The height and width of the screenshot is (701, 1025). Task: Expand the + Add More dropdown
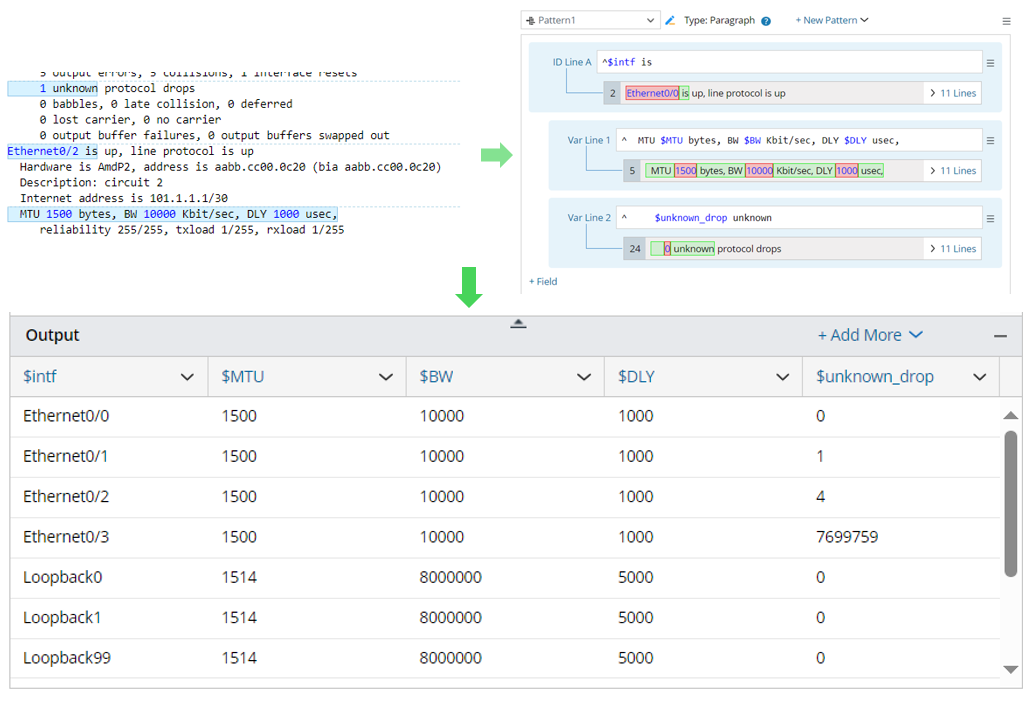870,335
